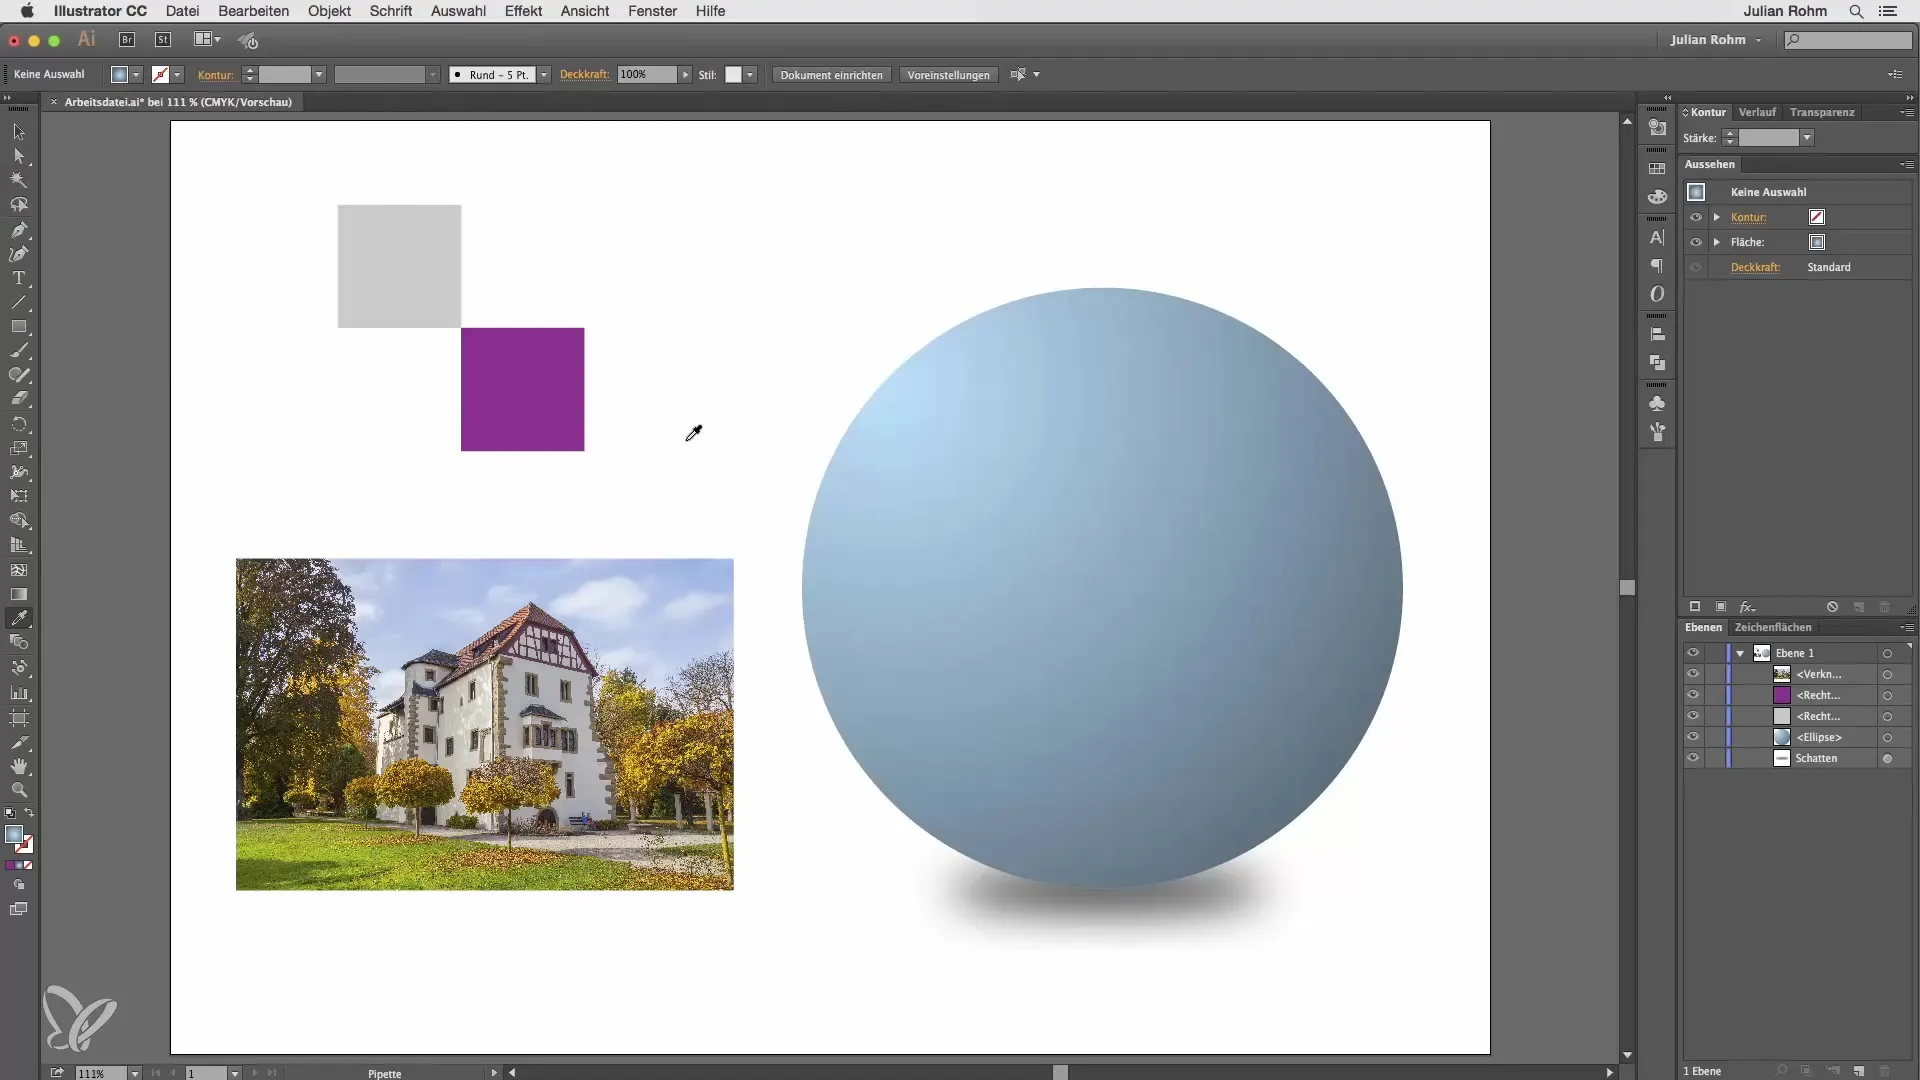The width and height of the screenshot is (1920, 1080).
Task: Open the Kontur link in control bar
Action: pyautogui.click(x=215, y=75)
